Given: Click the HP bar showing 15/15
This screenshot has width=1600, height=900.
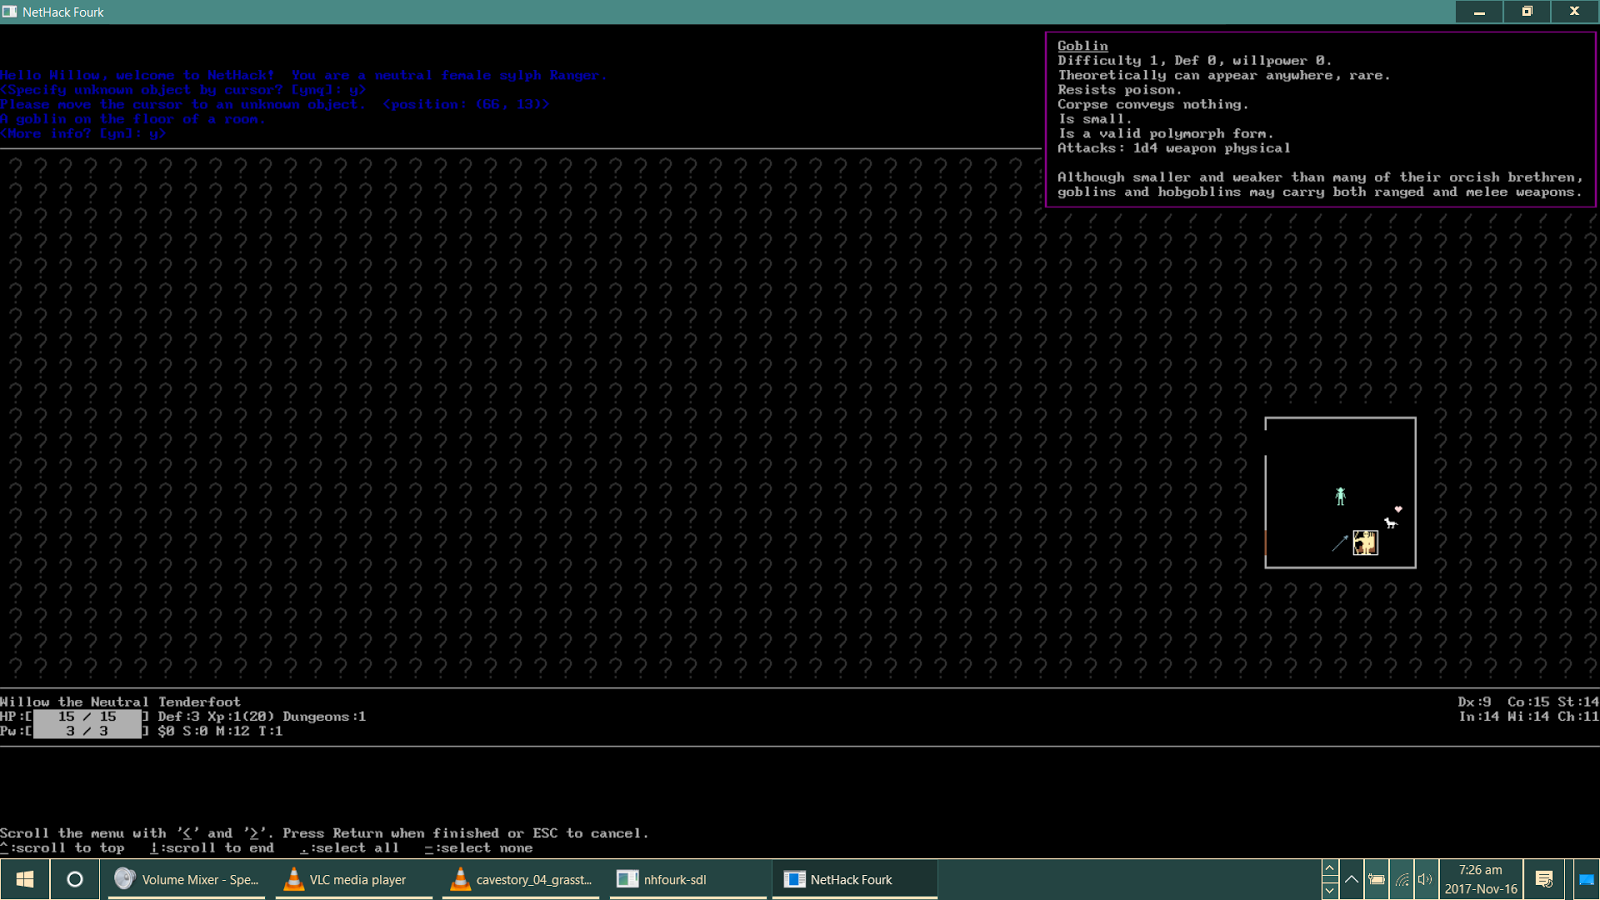Looking at the screenshot, I should (x=87, y=716).
